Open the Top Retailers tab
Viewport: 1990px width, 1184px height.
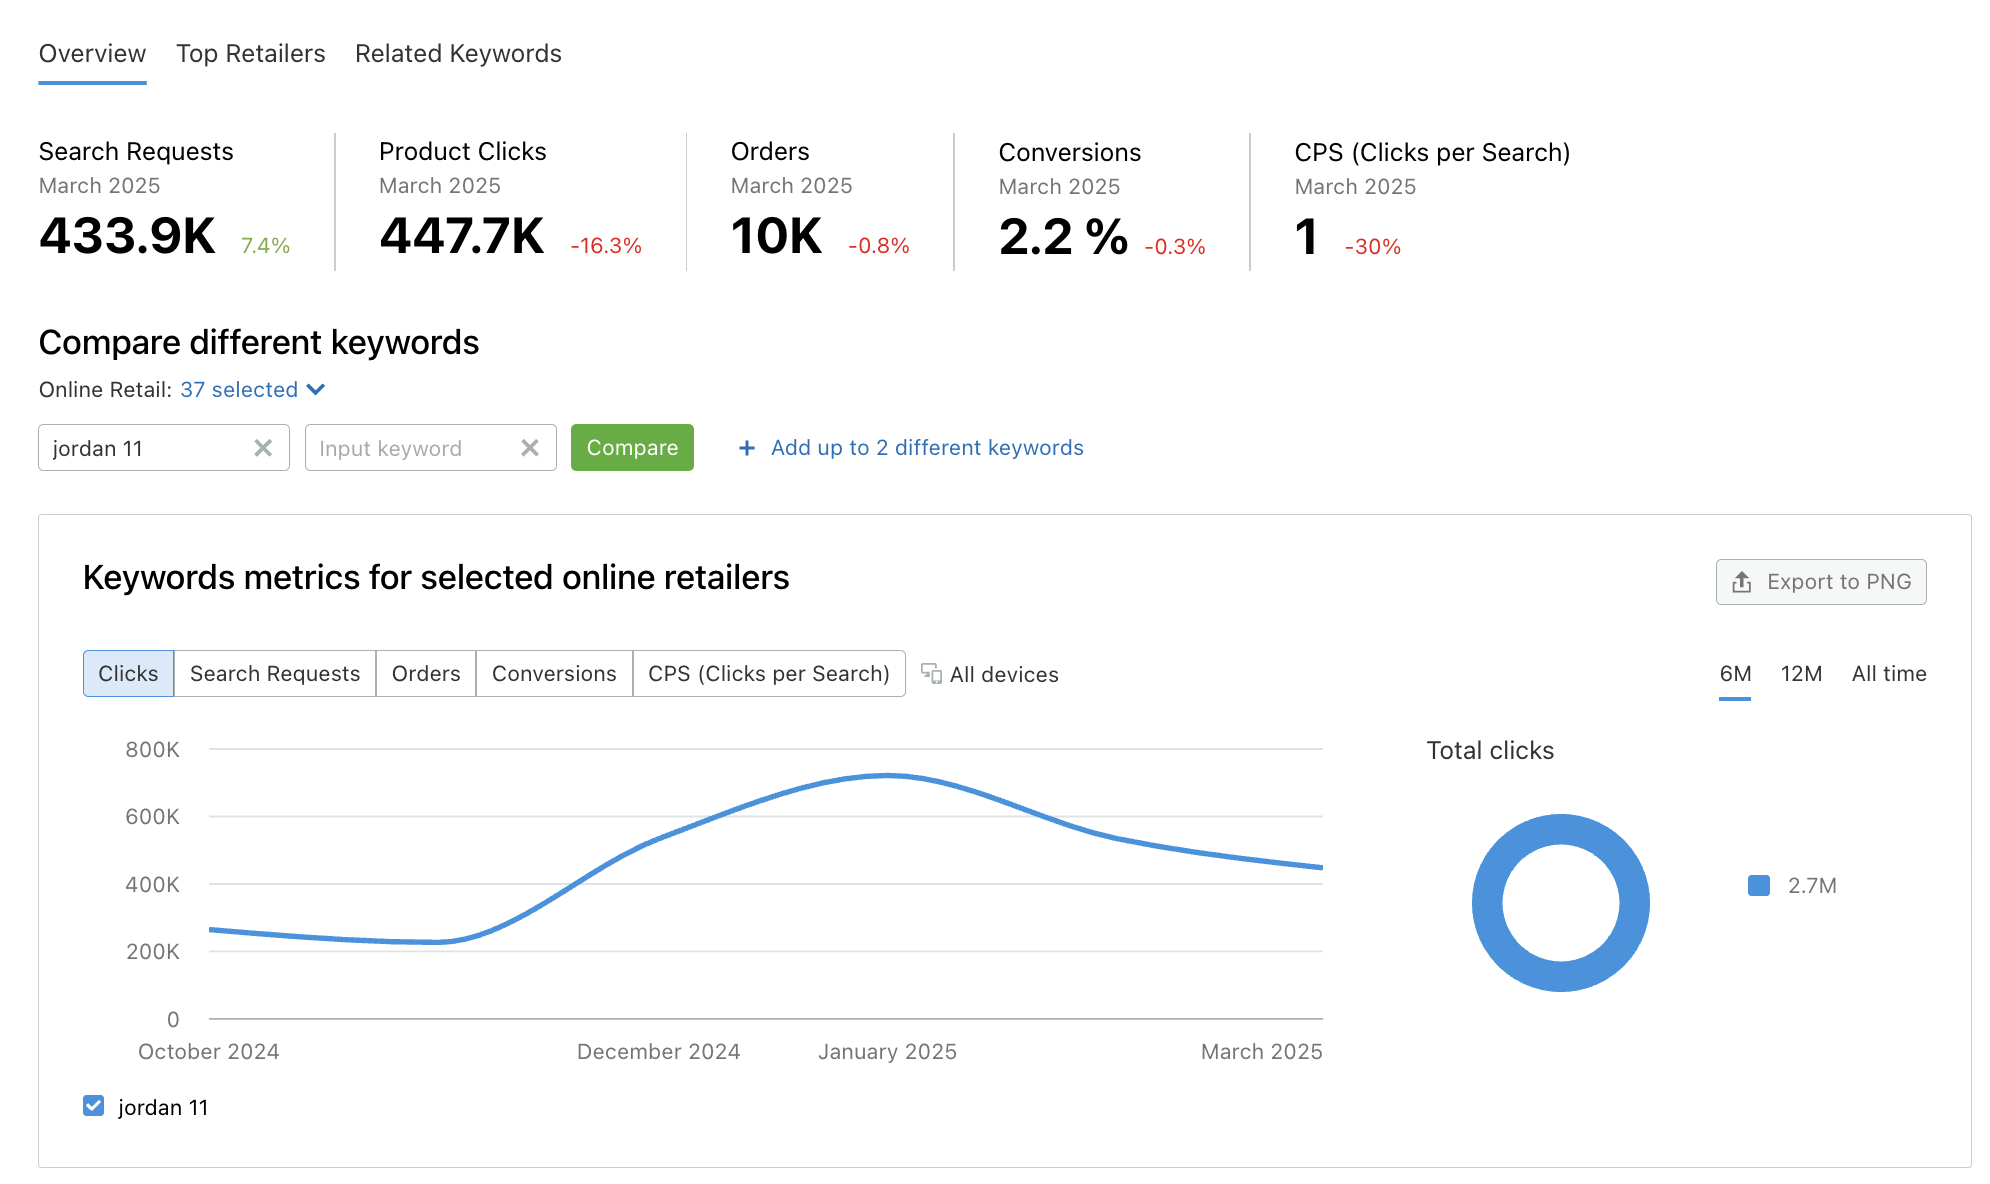click(250, 53)
